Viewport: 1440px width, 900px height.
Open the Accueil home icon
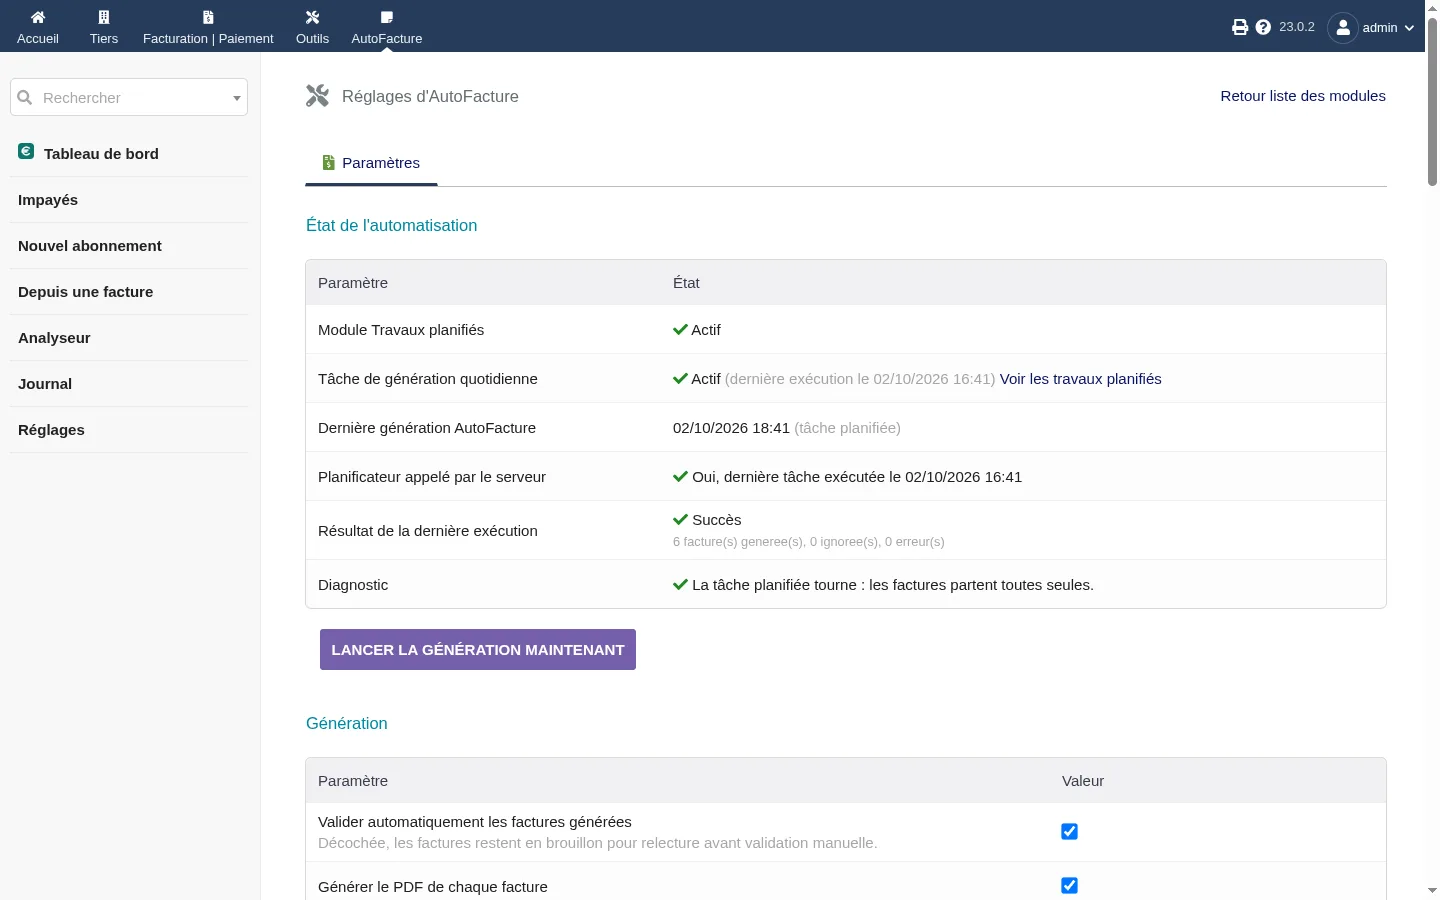click(38, 17)
